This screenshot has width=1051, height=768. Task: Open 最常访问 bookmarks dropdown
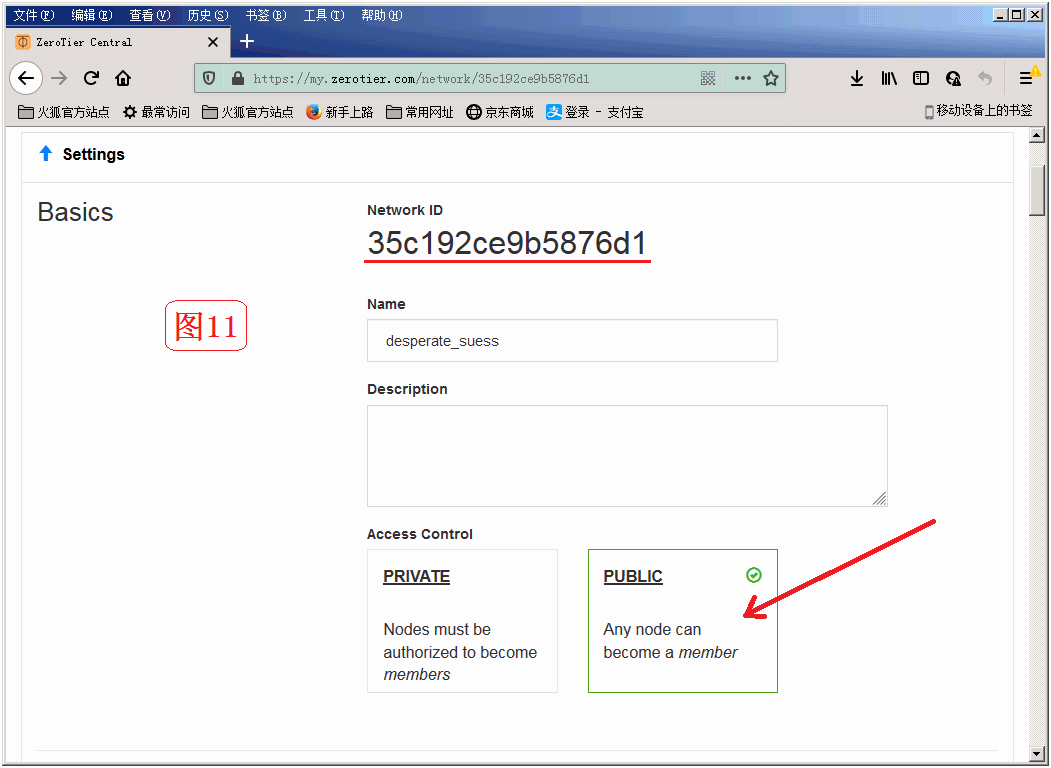click(156, 112)
